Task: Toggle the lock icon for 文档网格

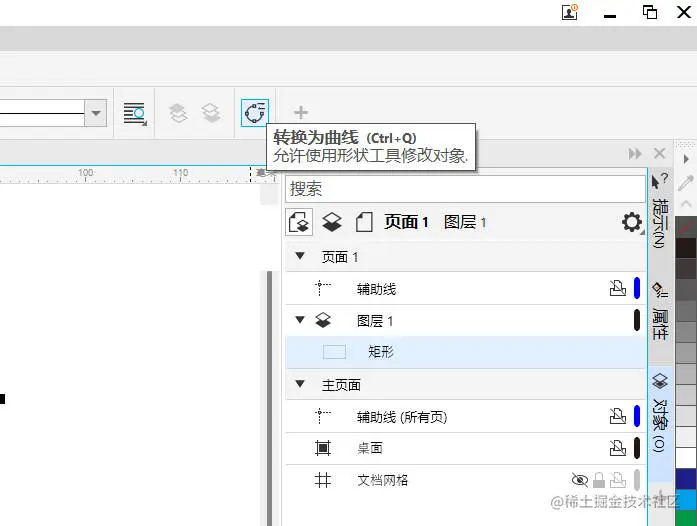Action: pos(599,480)
